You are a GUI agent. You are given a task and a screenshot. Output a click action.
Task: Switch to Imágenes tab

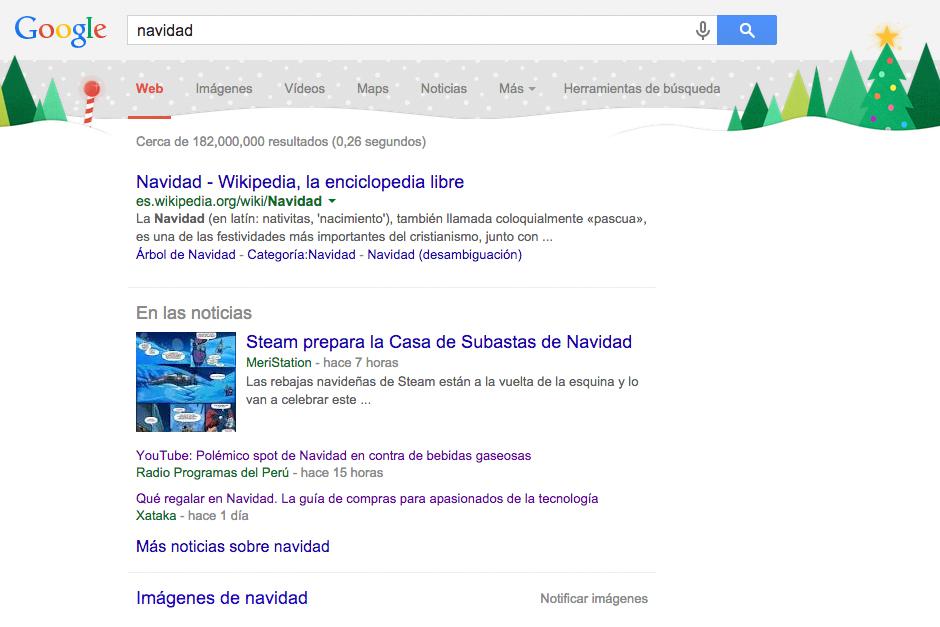click(224, 89)
